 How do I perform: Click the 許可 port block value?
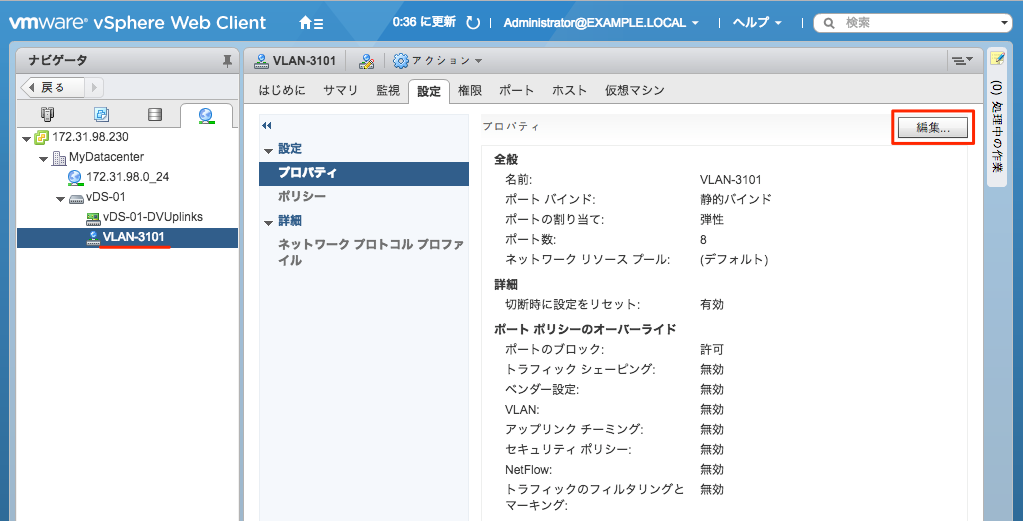(x=712, y=350)
